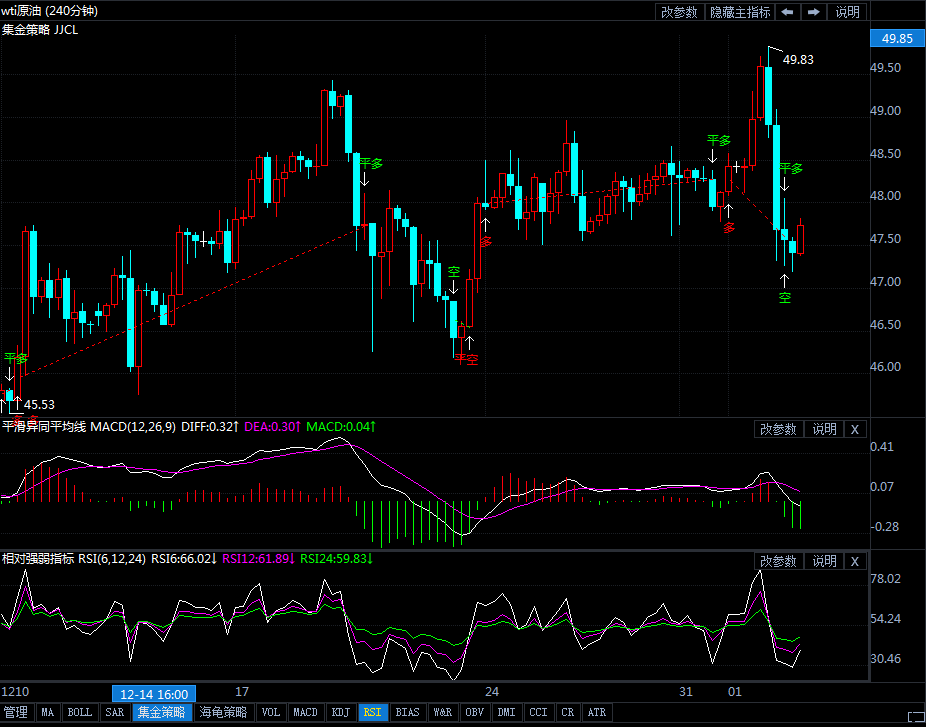The width and height of the screenshot is (926, 727).
Task: Click 说明 in the RSI panel header
Action: click(x=824, y=561)
